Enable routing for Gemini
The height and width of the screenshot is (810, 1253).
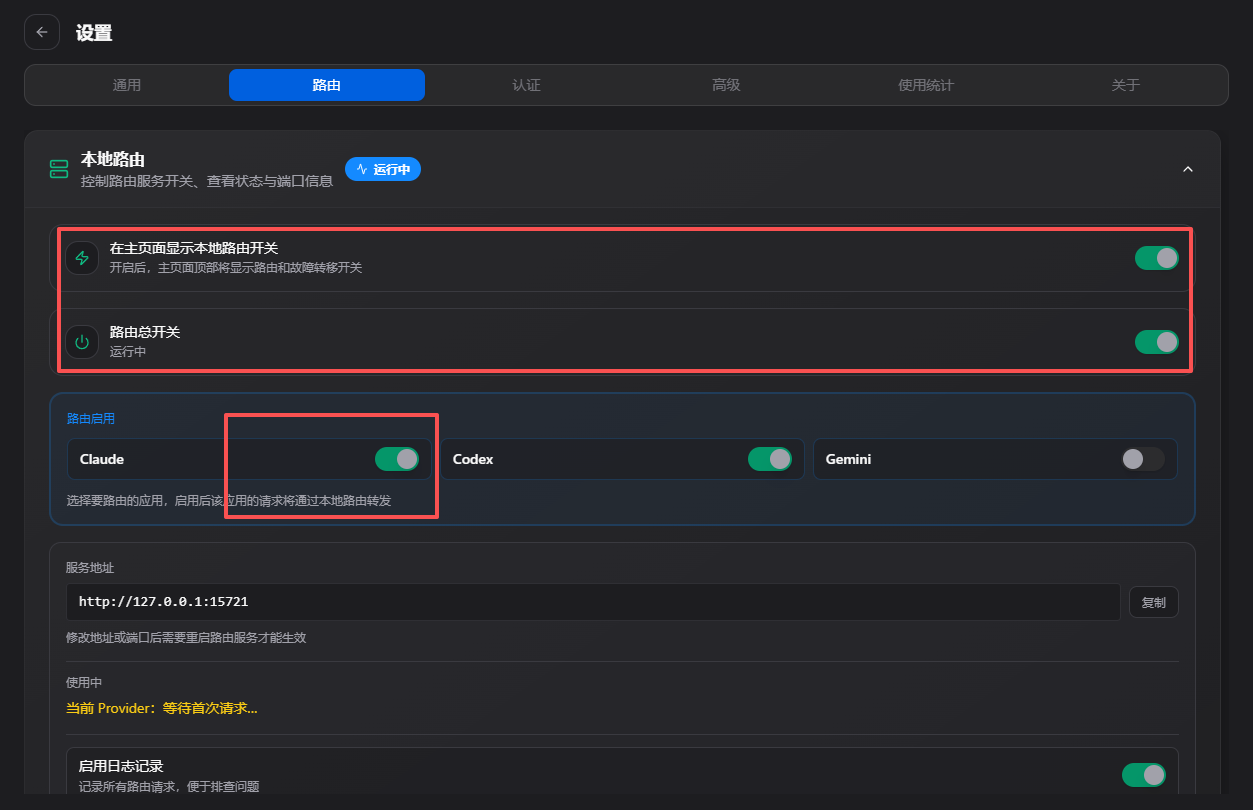pyautogui.click(x=1143, y=459)
